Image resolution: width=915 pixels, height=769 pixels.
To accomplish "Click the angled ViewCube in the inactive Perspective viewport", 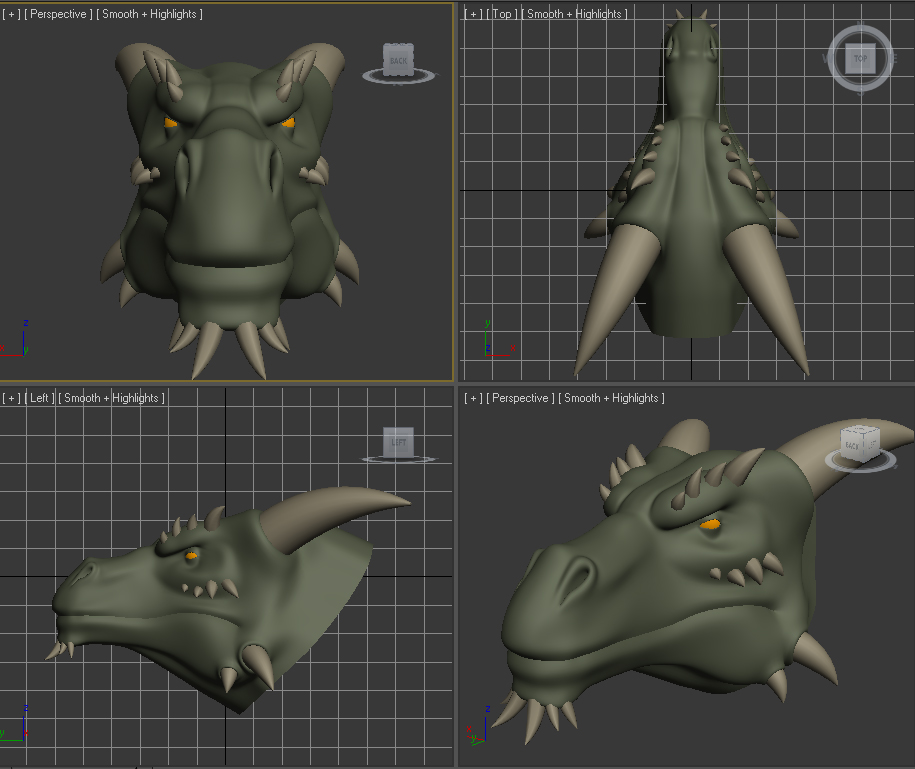I will click(860, 444).
